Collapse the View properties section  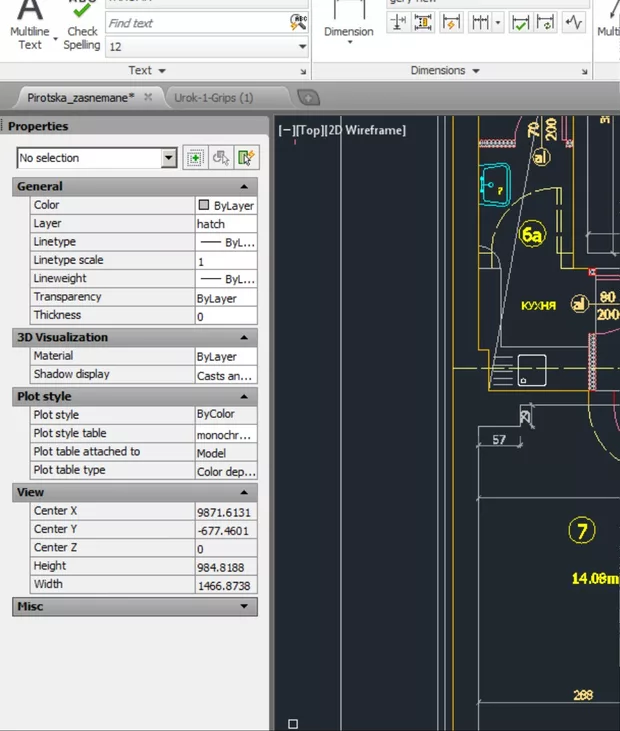[244, 492]
